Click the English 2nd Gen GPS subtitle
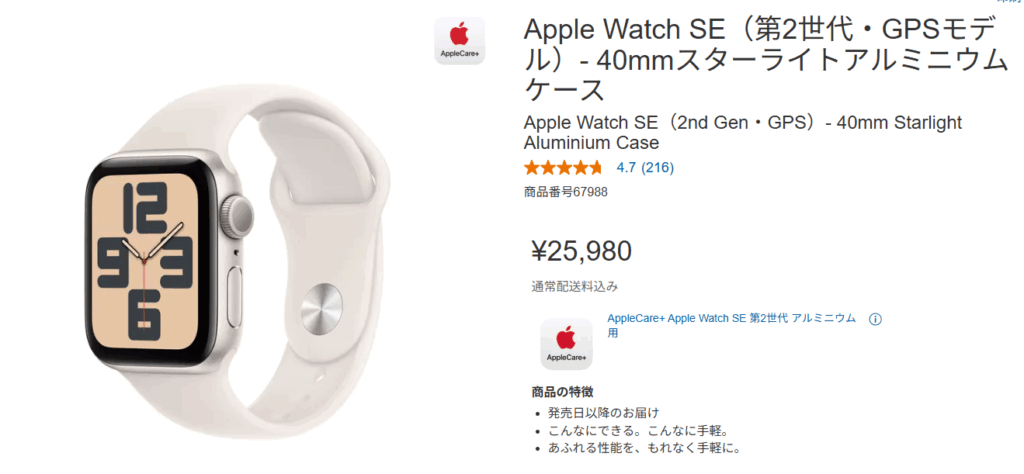Image resolution: width=1024 pixels, height=474 pixels. pyautogui.click(x=743, y=133)
